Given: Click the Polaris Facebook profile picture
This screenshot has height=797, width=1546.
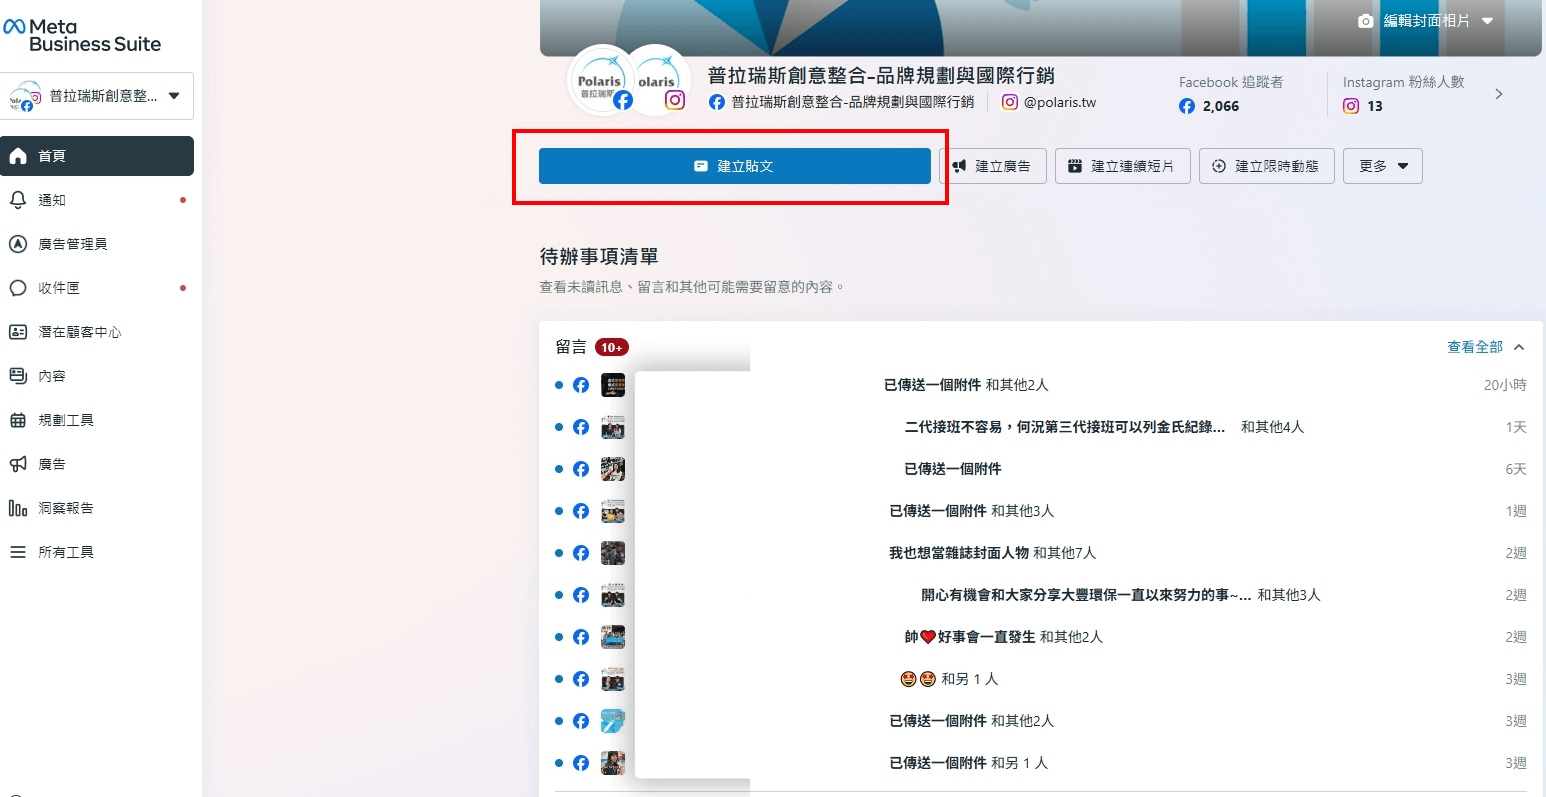Looking at the screenshot, I should point(601,81).
